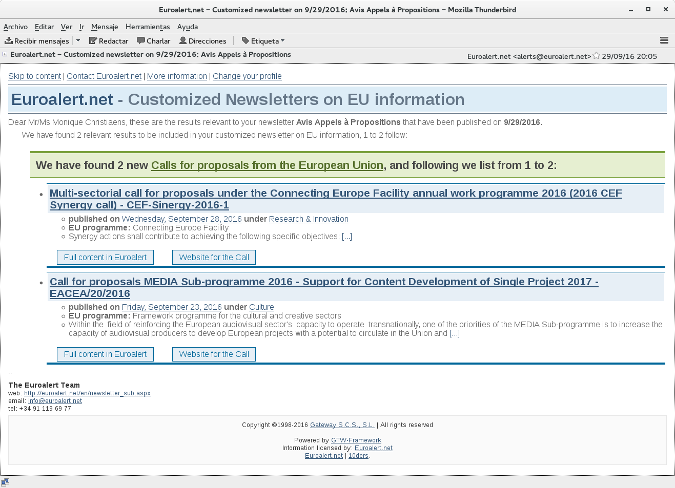Open the 10ders link in footer

(359, 455)
